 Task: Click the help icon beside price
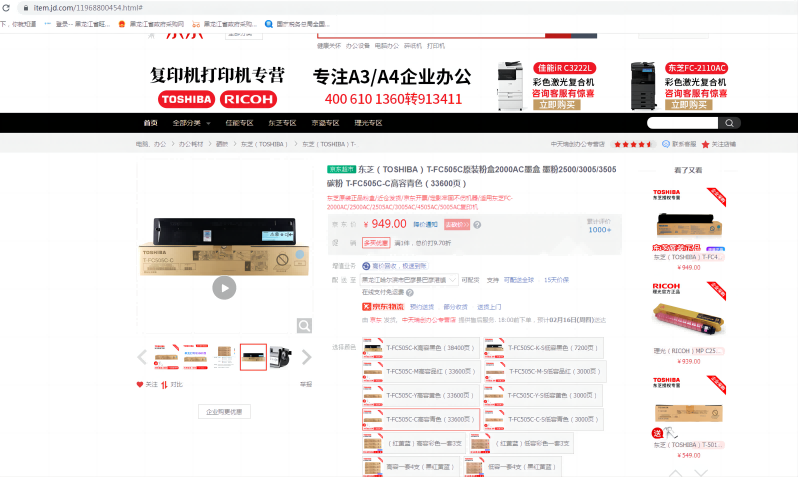pyautogui.click(x=477, y=225)
